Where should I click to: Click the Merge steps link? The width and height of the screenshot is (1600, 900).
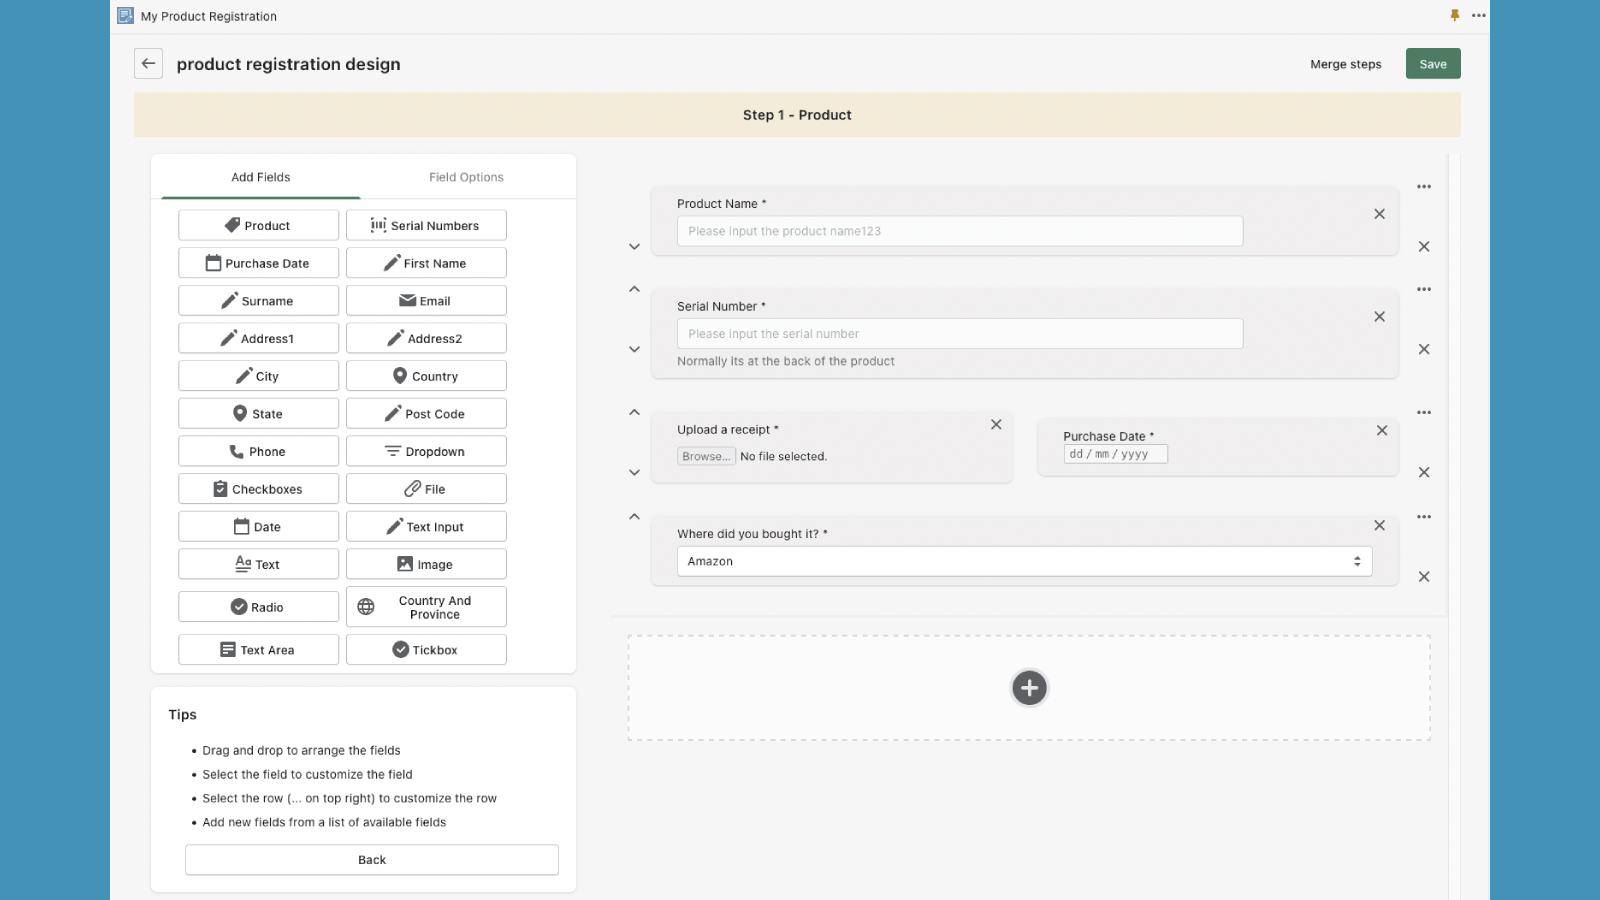(x=1345, y=63)
